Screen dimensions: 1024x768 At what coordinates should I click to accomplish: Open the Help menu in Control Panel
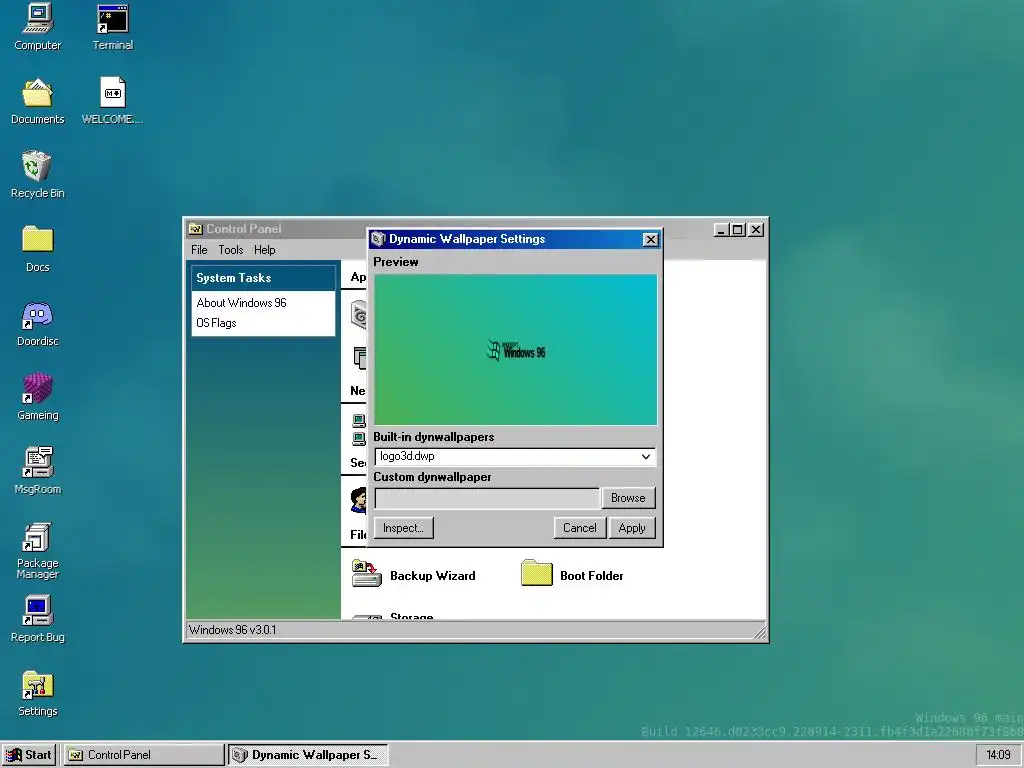point(264,250)
